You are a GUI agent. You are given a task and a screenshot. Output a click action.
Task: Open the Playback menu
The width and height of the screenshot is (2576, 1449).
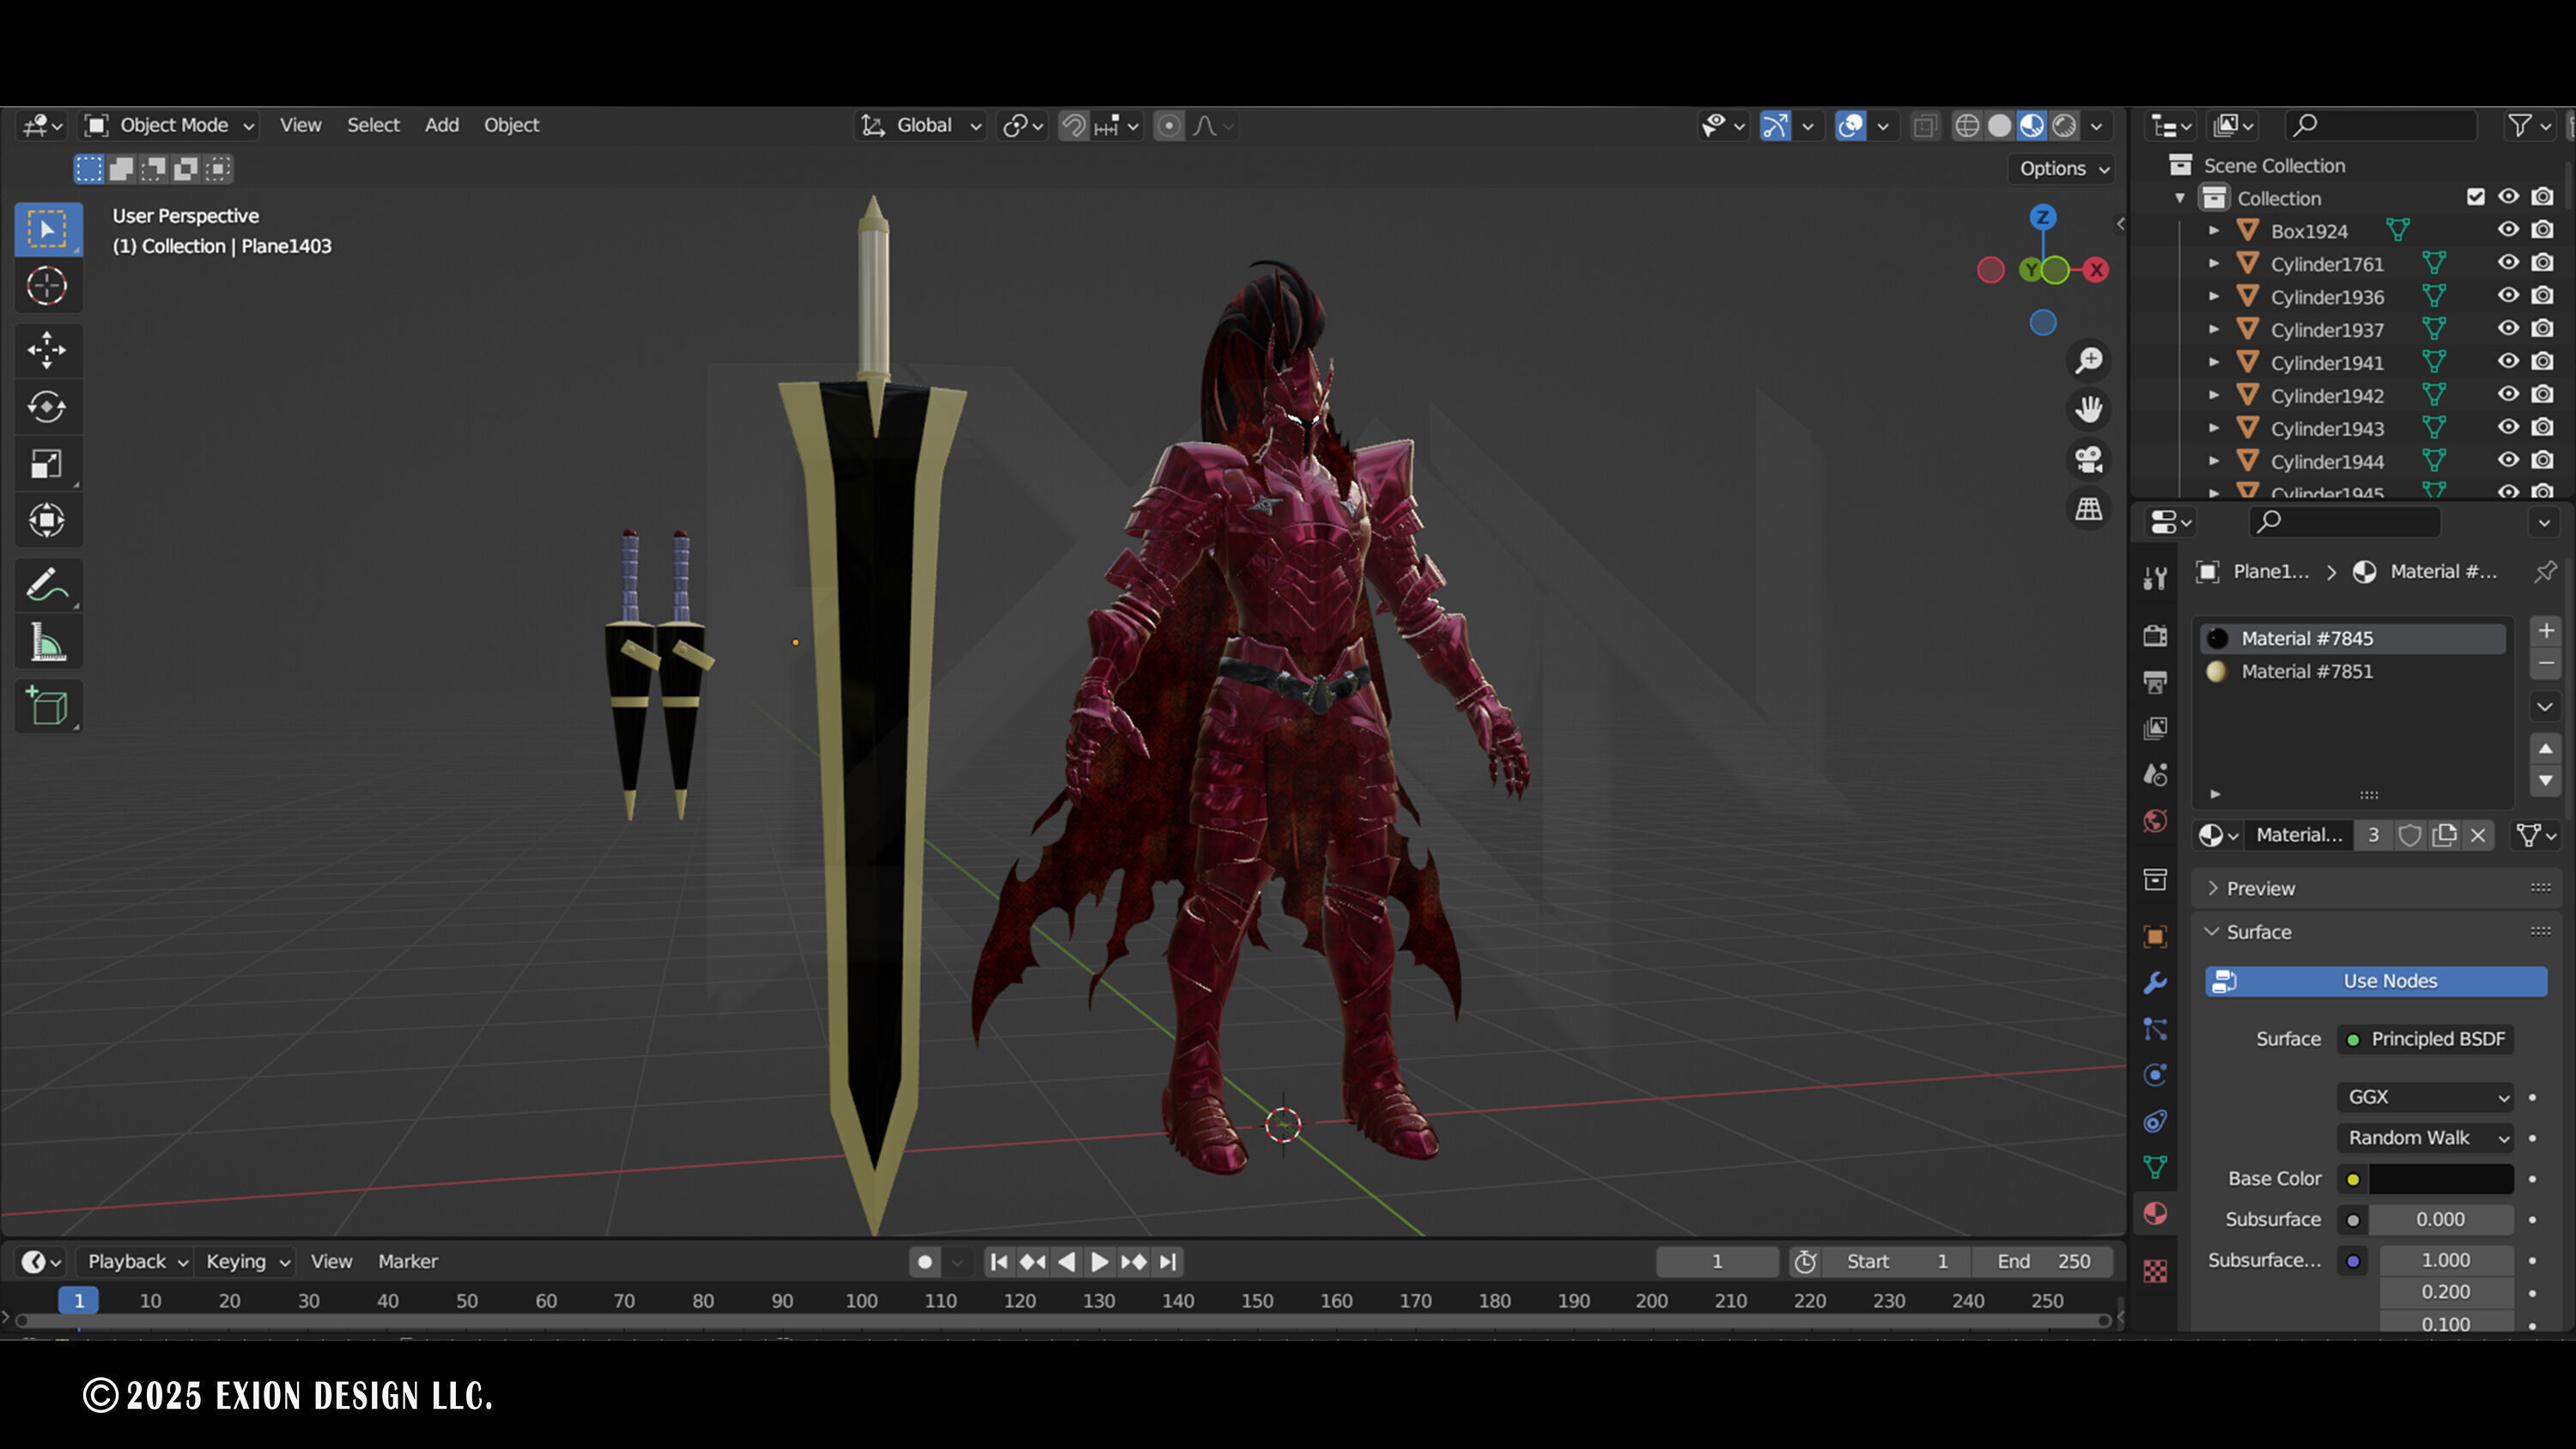pos(137,1262)
